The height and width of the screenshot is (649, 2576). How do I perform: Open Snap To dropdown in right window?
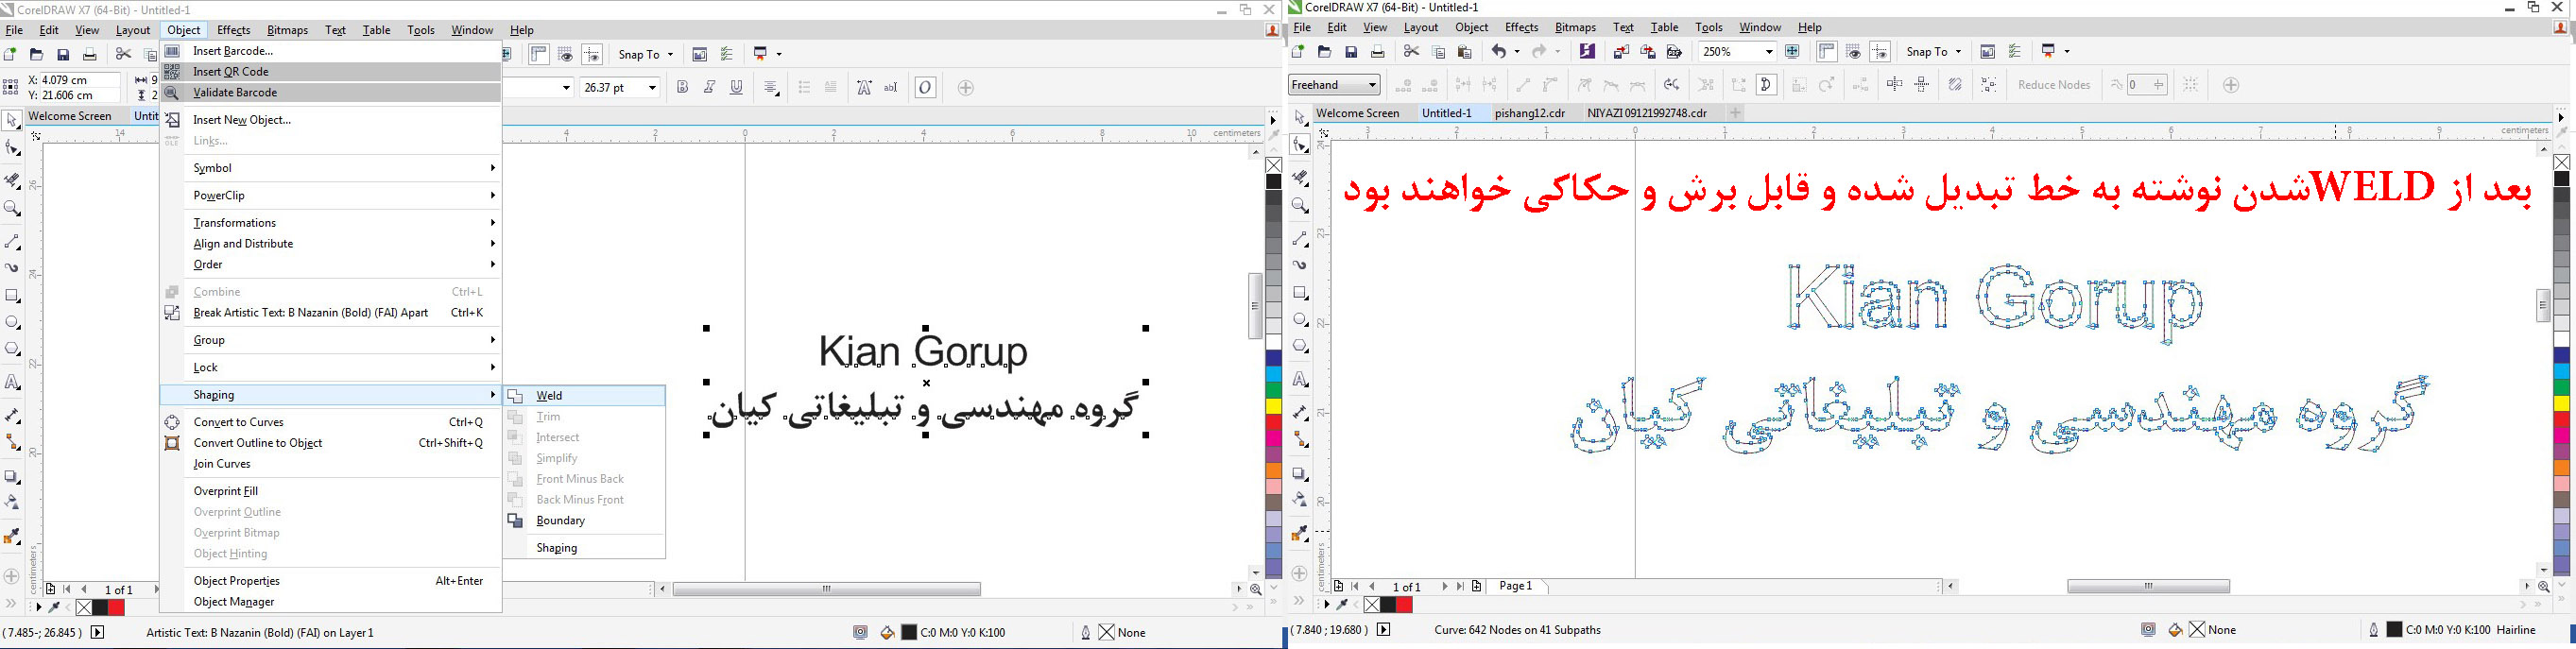click(1933, 52)
